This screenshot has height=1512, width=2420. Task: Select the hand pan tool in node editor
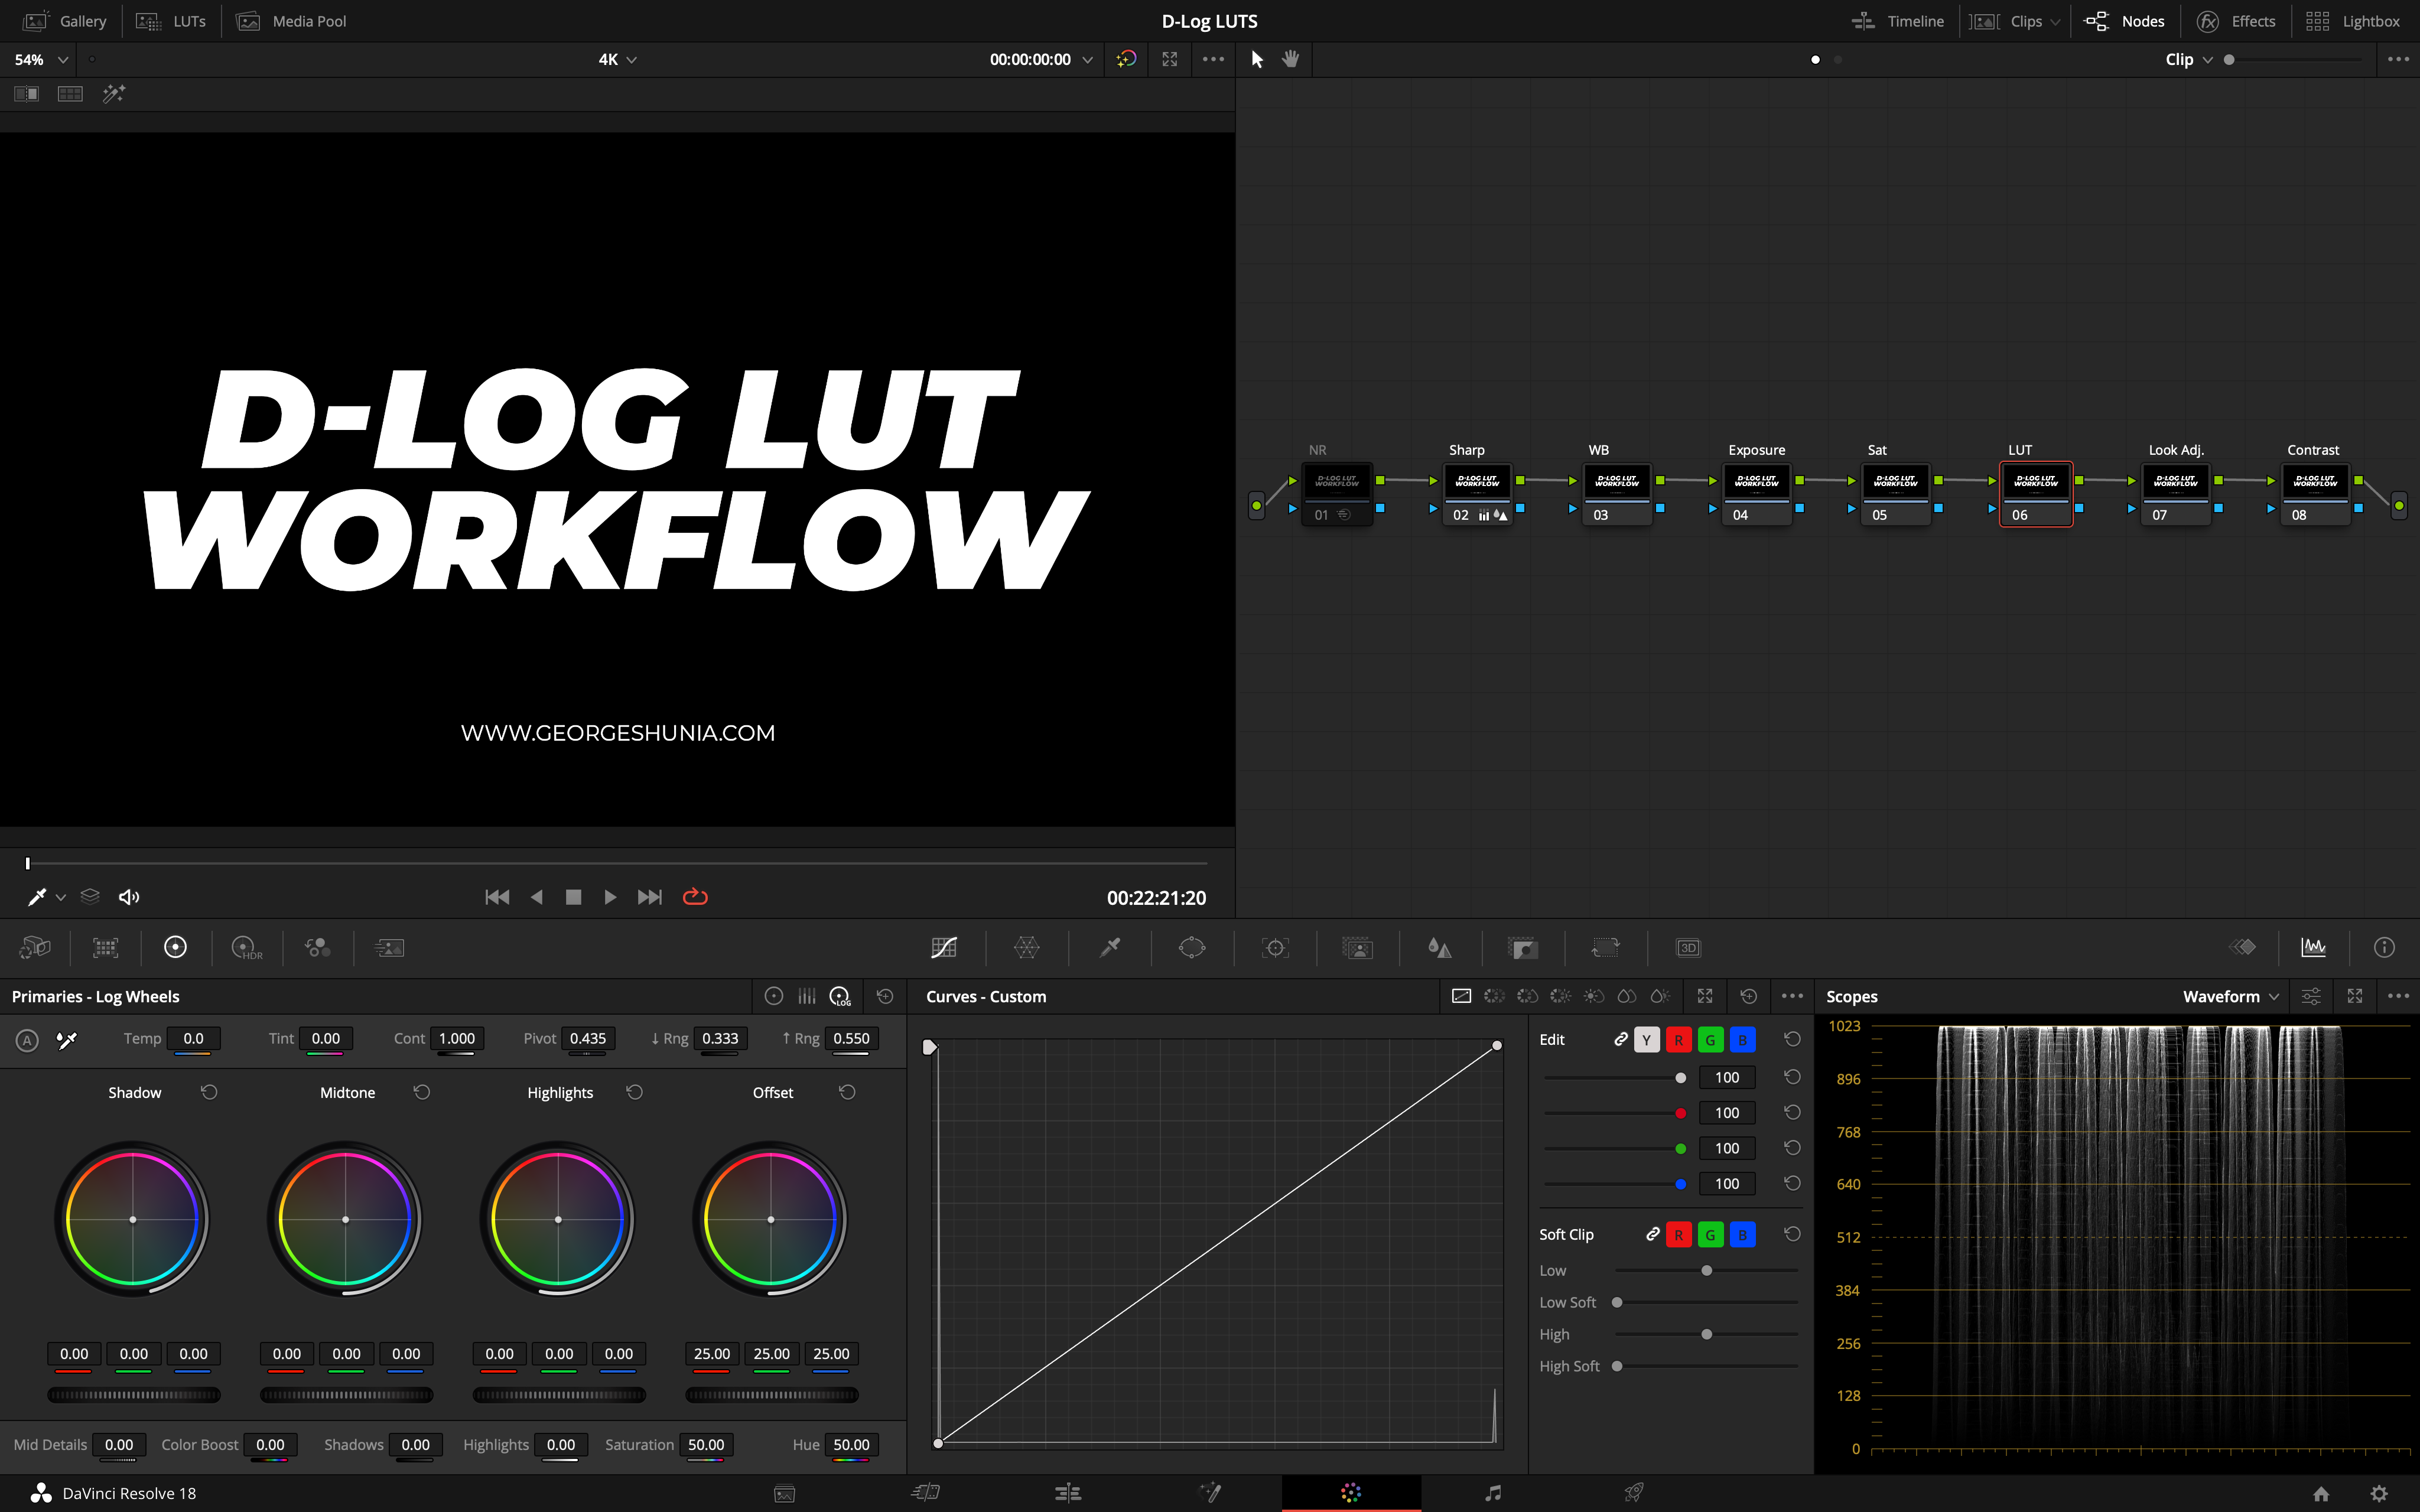(x=1291, y=59)
